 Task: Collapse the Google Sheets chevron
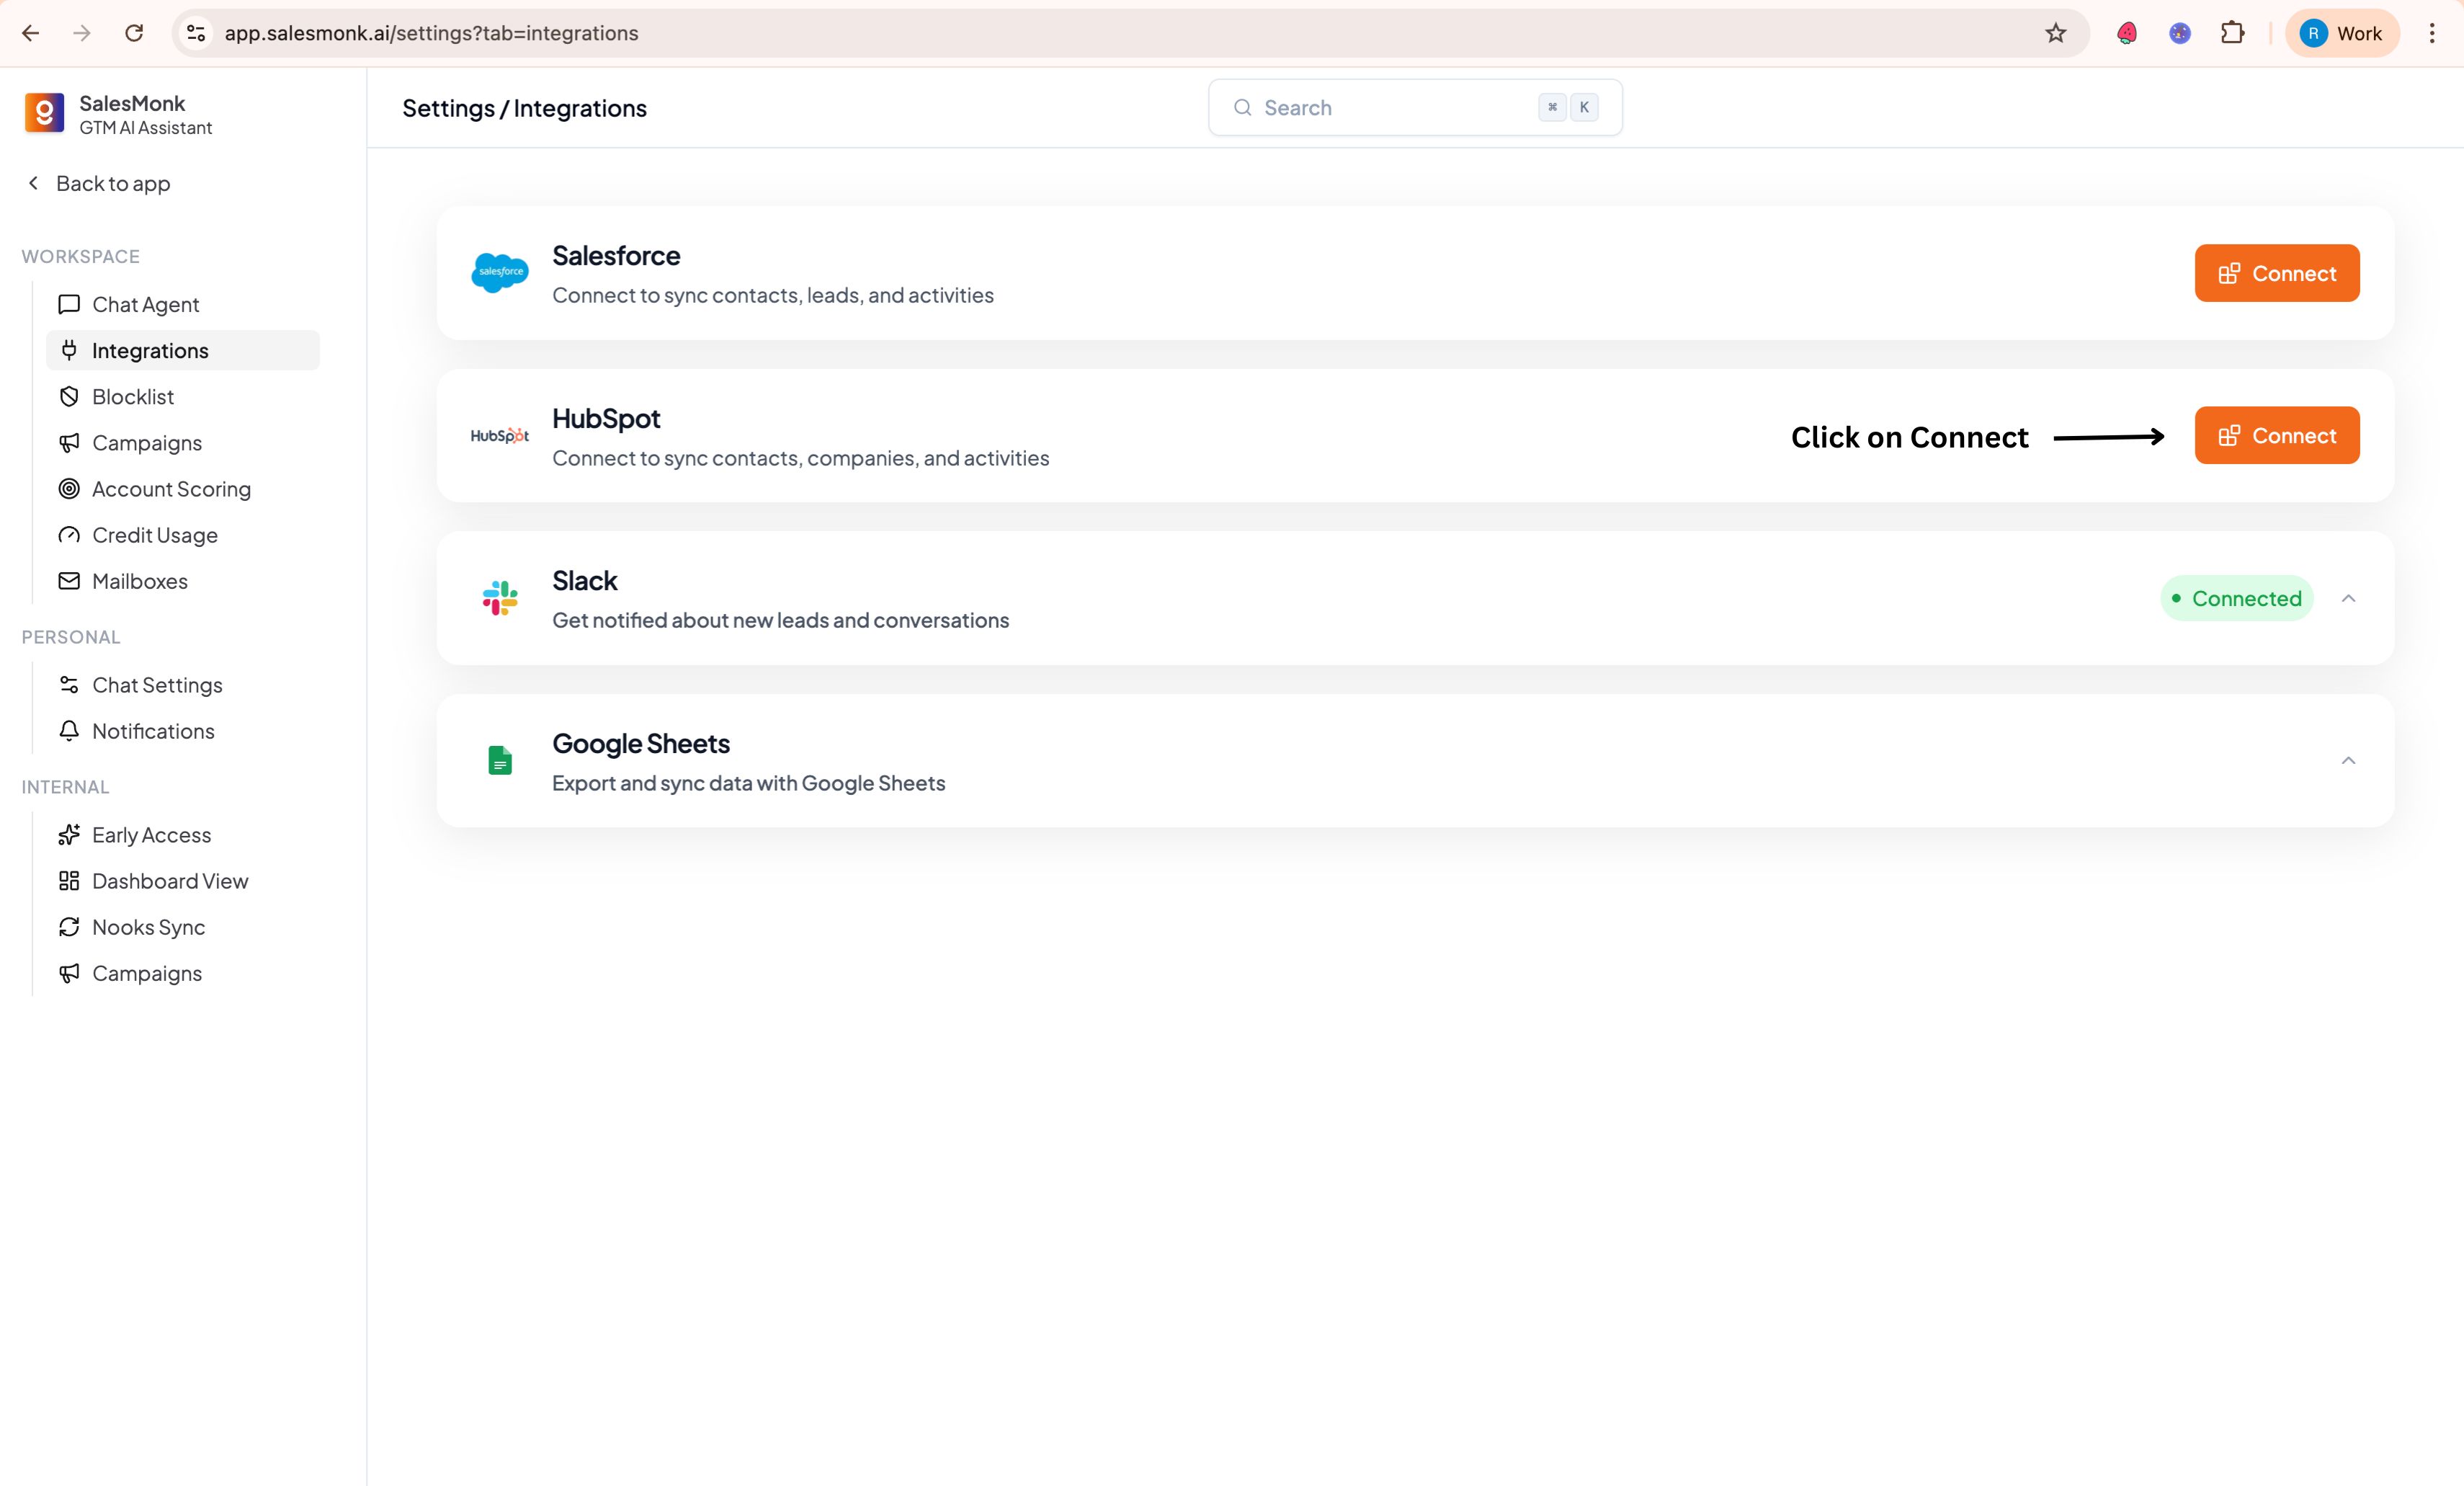(2348, 761)
